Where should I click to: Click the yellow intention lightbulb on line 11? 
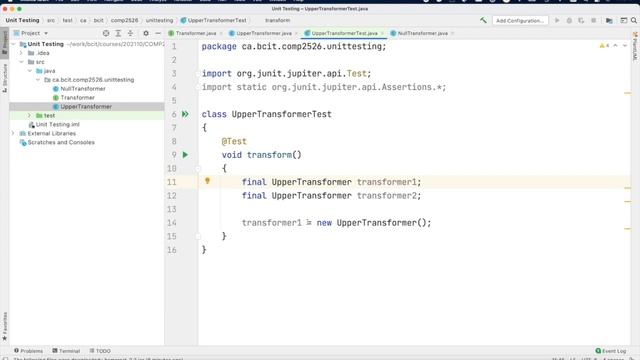[x=207, y=181]
